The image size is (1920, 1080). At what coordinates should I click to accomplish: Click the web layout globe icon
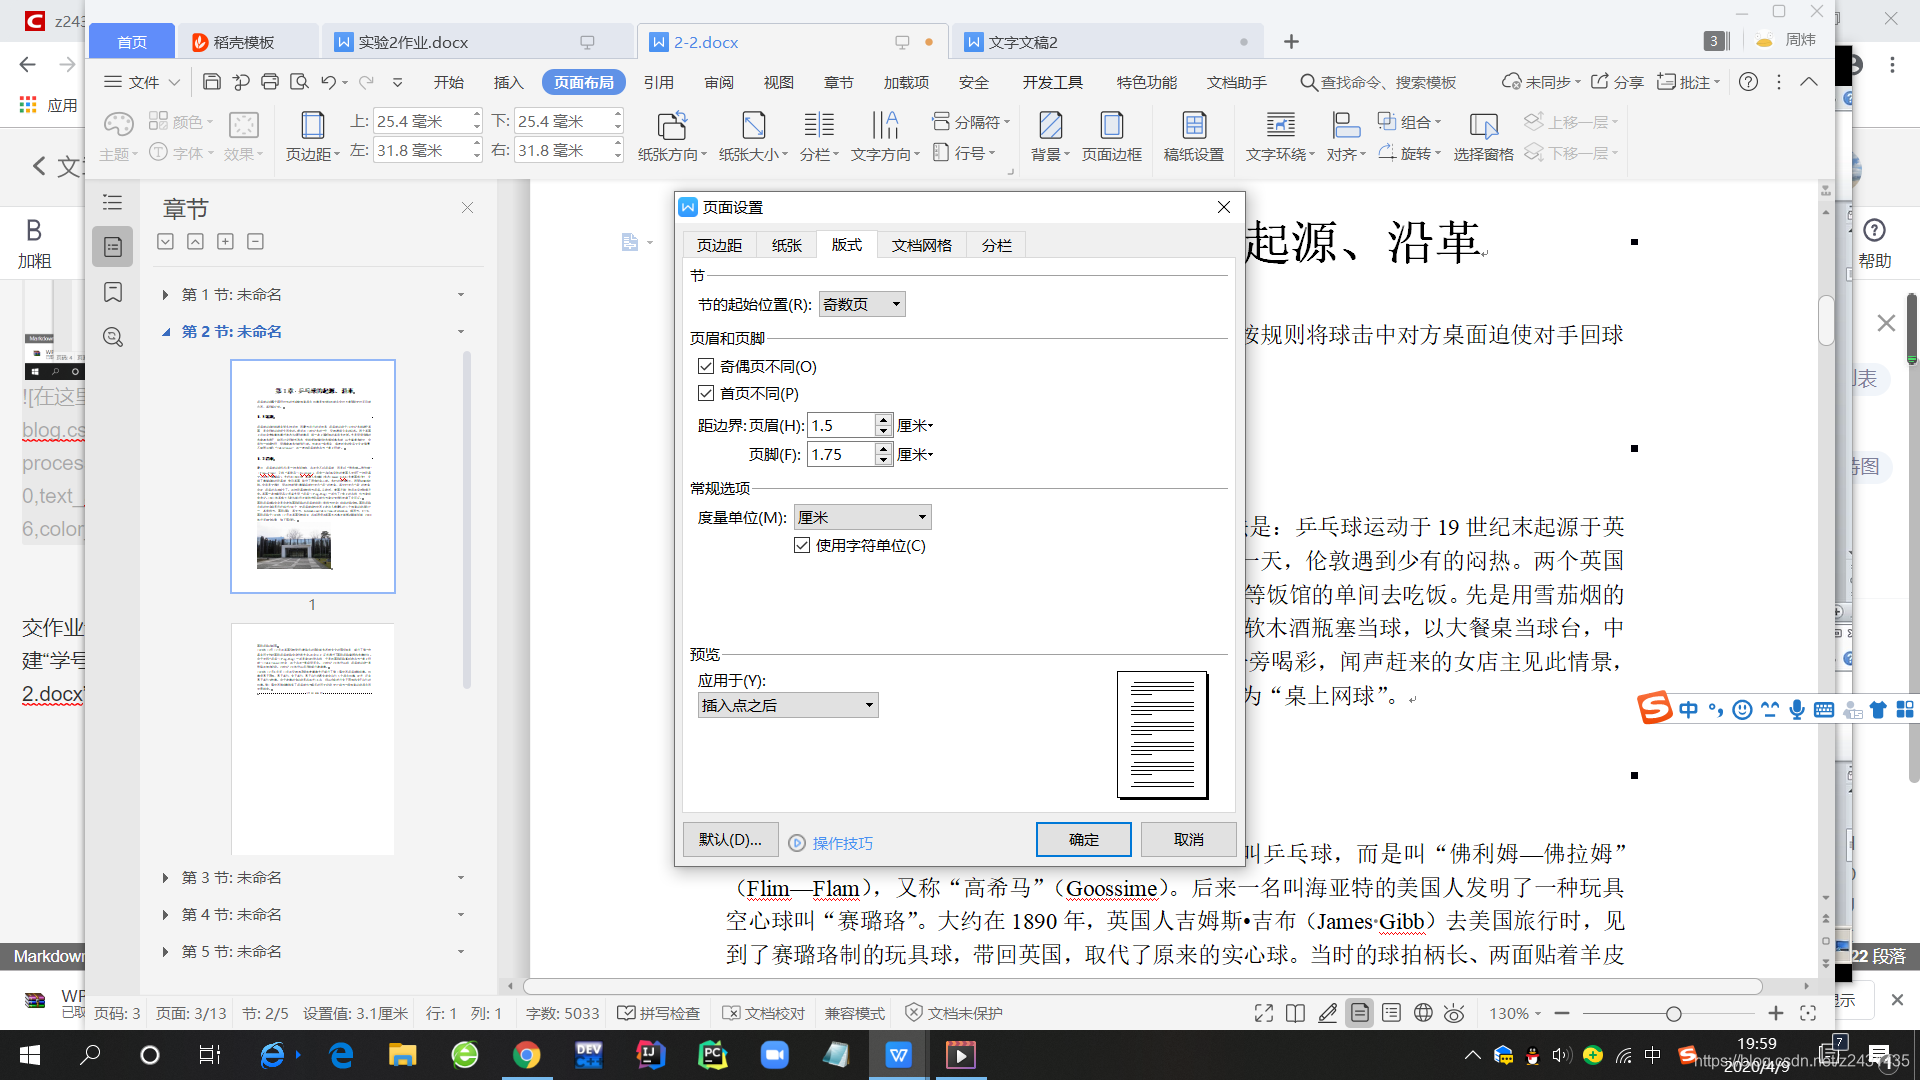[x=1423, y=1013]
